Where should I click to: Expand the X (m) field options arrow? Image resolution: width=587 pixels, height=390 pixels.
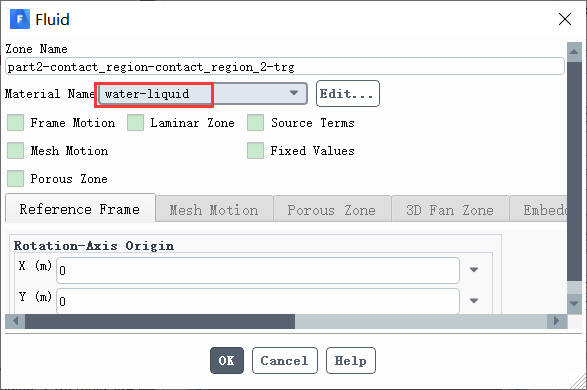[474, 269]
